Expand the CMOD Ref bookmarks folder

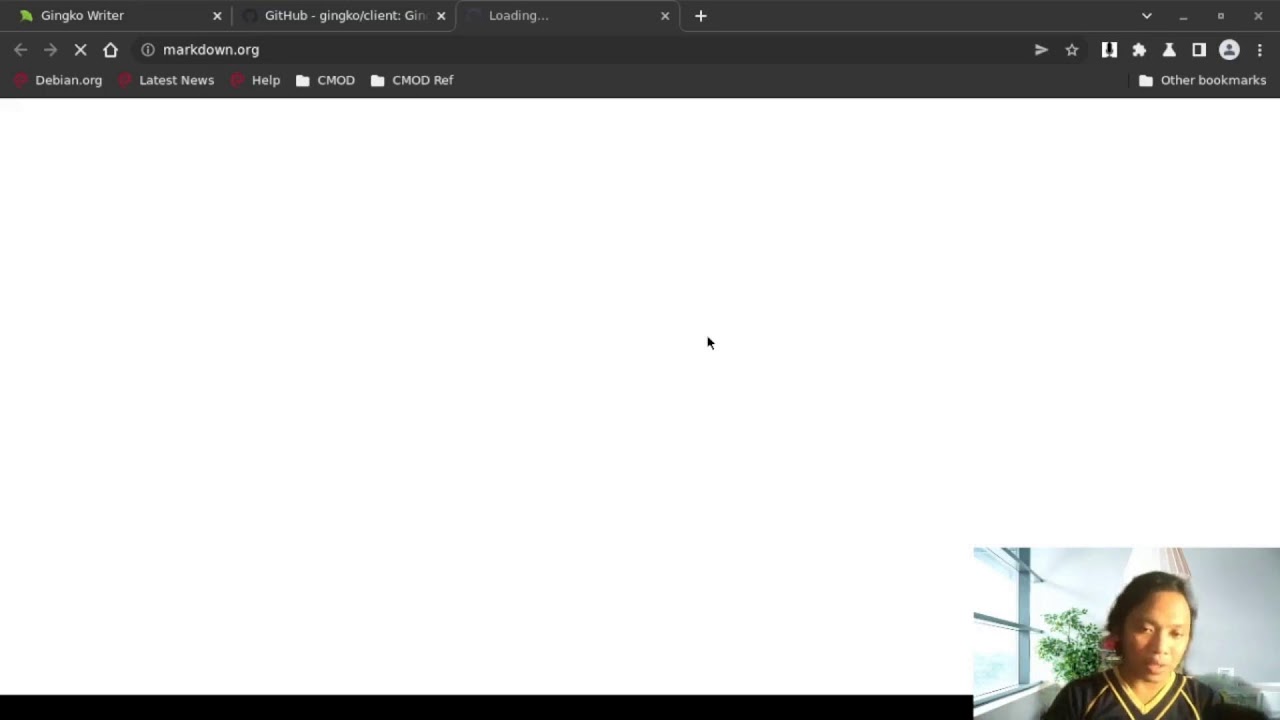412,81
